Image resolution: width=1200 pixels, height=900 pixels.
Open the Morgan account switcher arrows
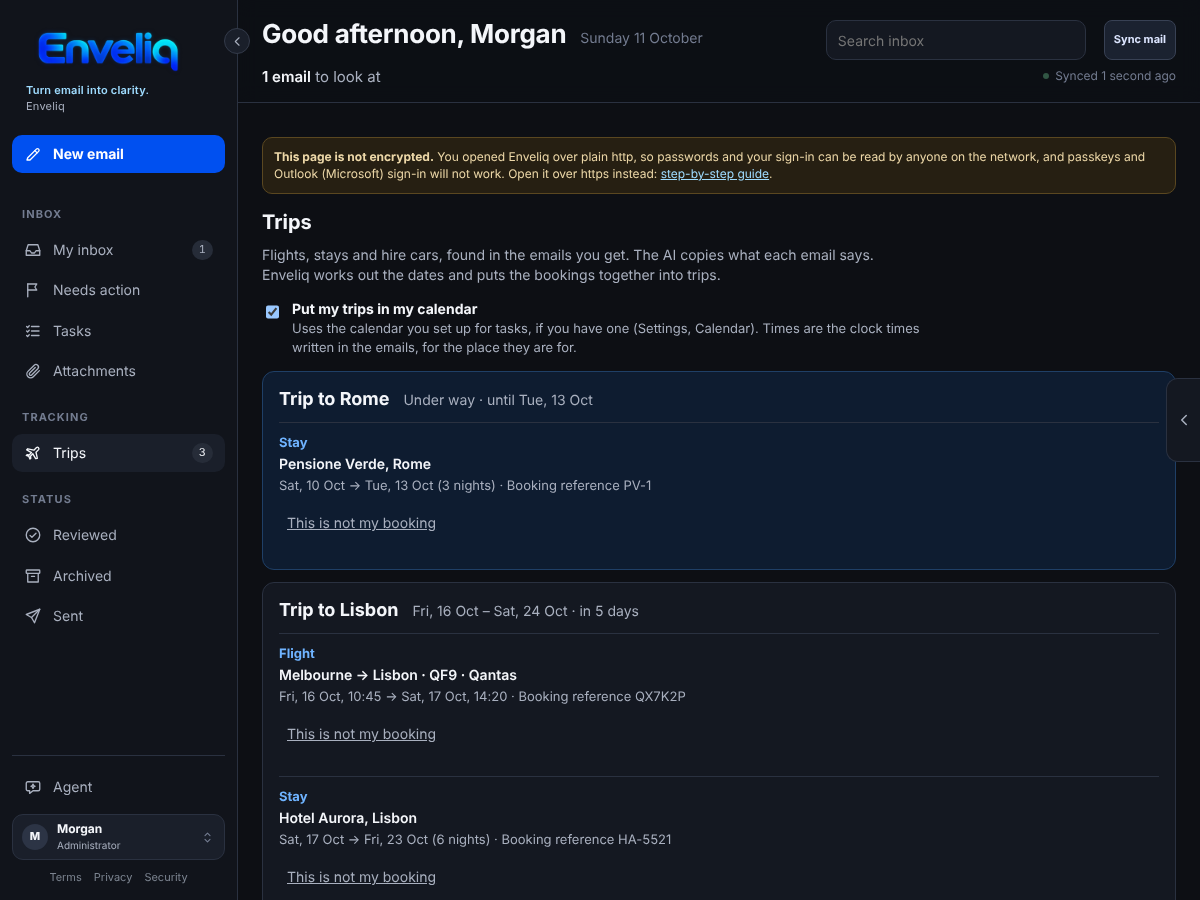coord(207,837)
